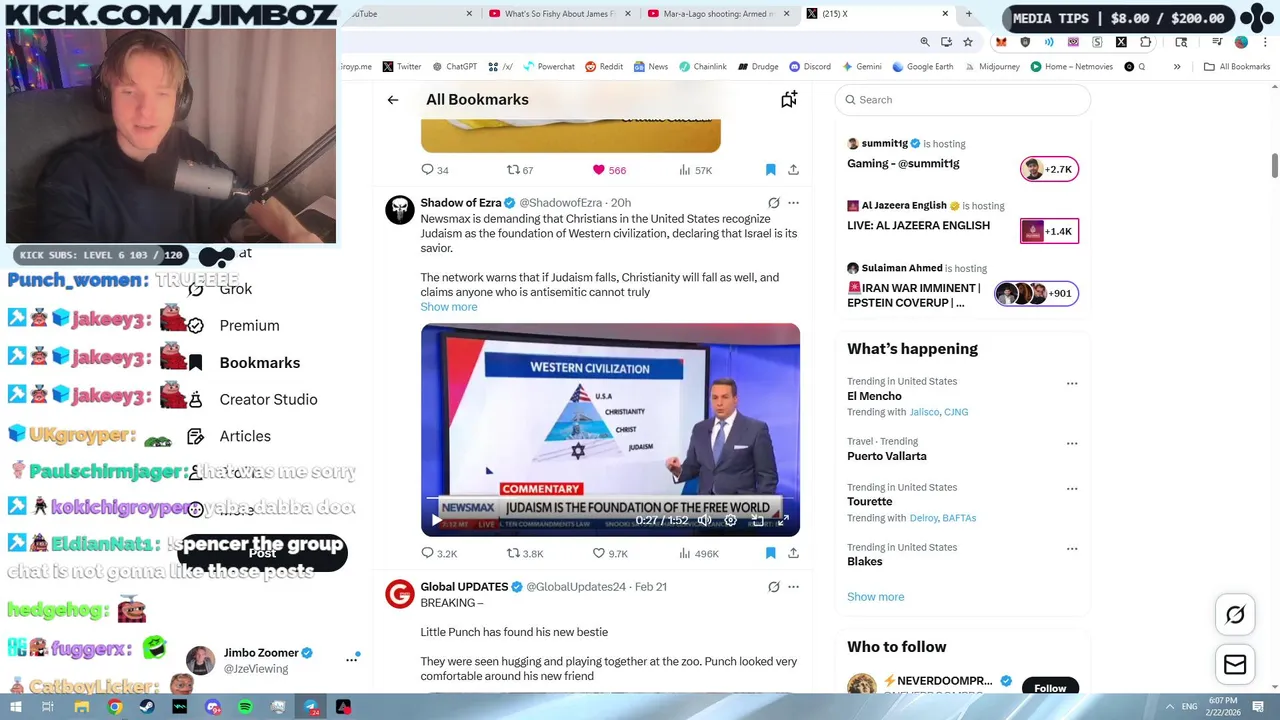Open the Shadow of Ezra profile name
Image resolution: width=1280 pixels, height=720 pixels.
pyautogui.click(x=461, y=203)
